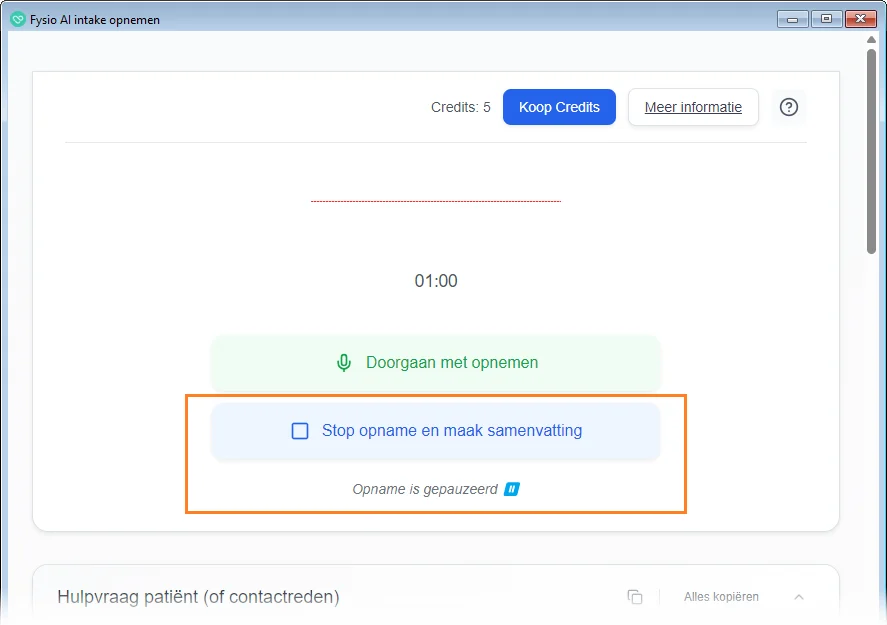
Task: Click Alles kopiëren in the Hulpvraag section
Action: [721, 597]
